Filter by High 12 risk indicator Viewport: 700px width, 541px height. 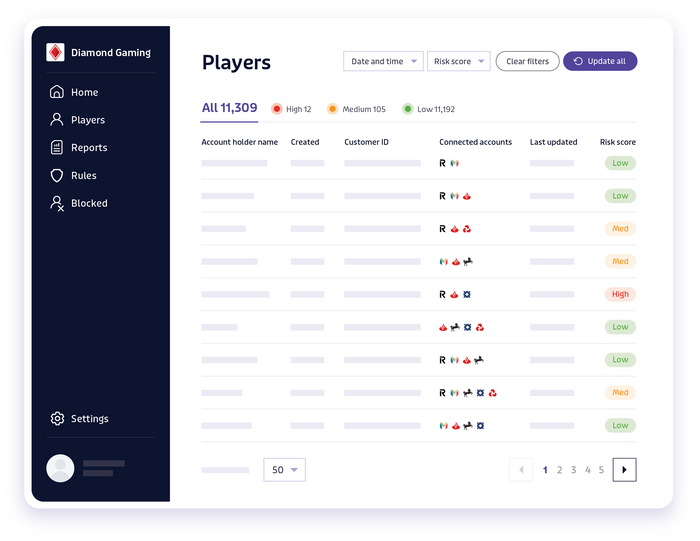pyautogui.click(x=292, y=109)
